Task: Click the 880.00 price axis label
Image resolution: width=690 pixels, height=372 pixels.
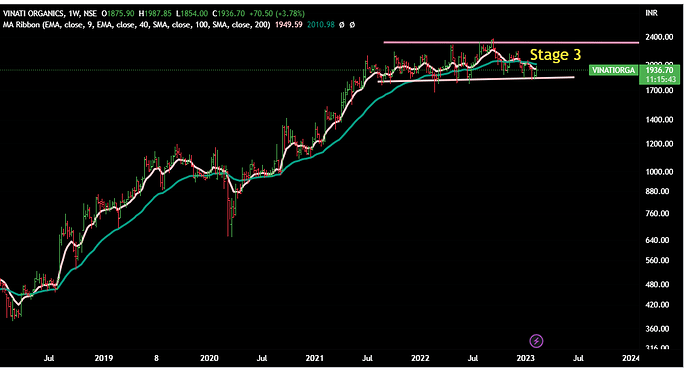Action: [x=657, y=191]
